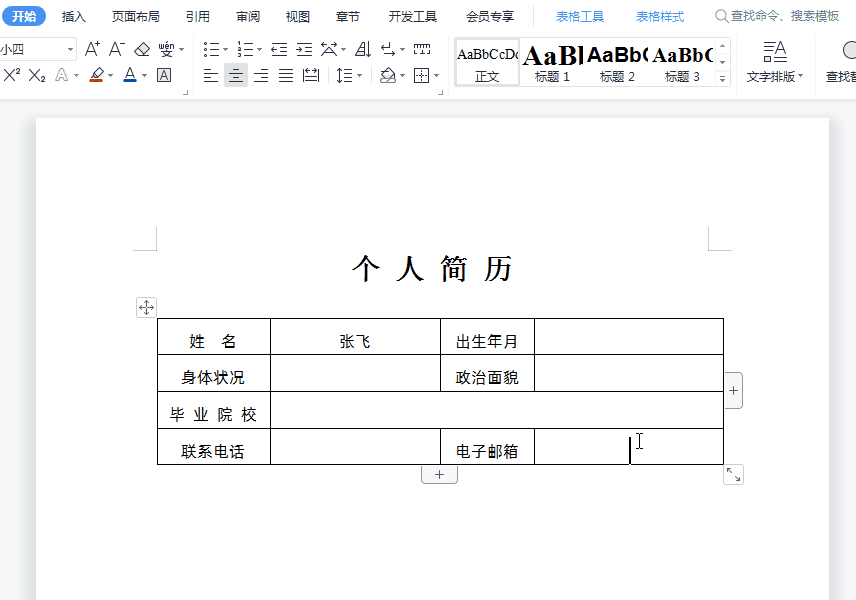Align text right

tap(261, 75)
